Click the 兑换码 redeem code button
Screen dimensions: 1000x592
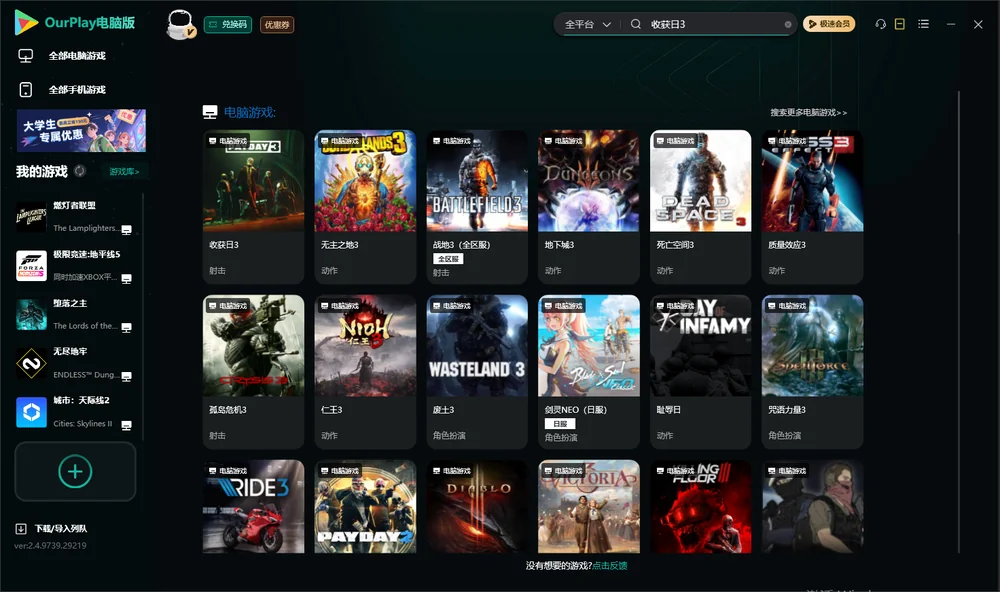point(228,24)
